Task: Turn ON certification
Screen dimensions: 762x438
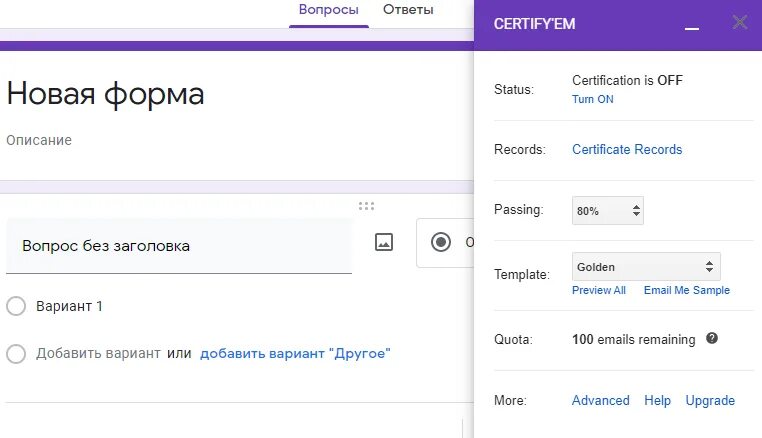Action: pos(593,99)
